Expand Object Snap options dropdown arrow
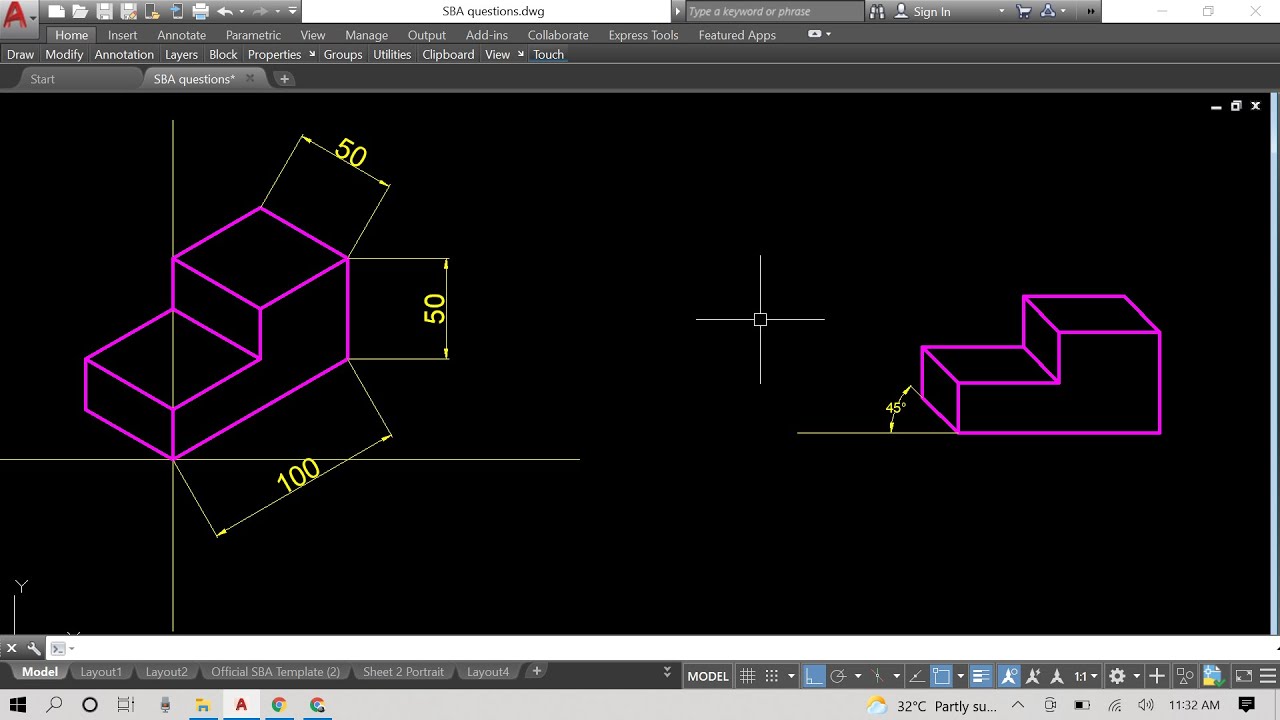This screenshot has height=720, width=1280. pyautogui.click(x=960, y=676)
